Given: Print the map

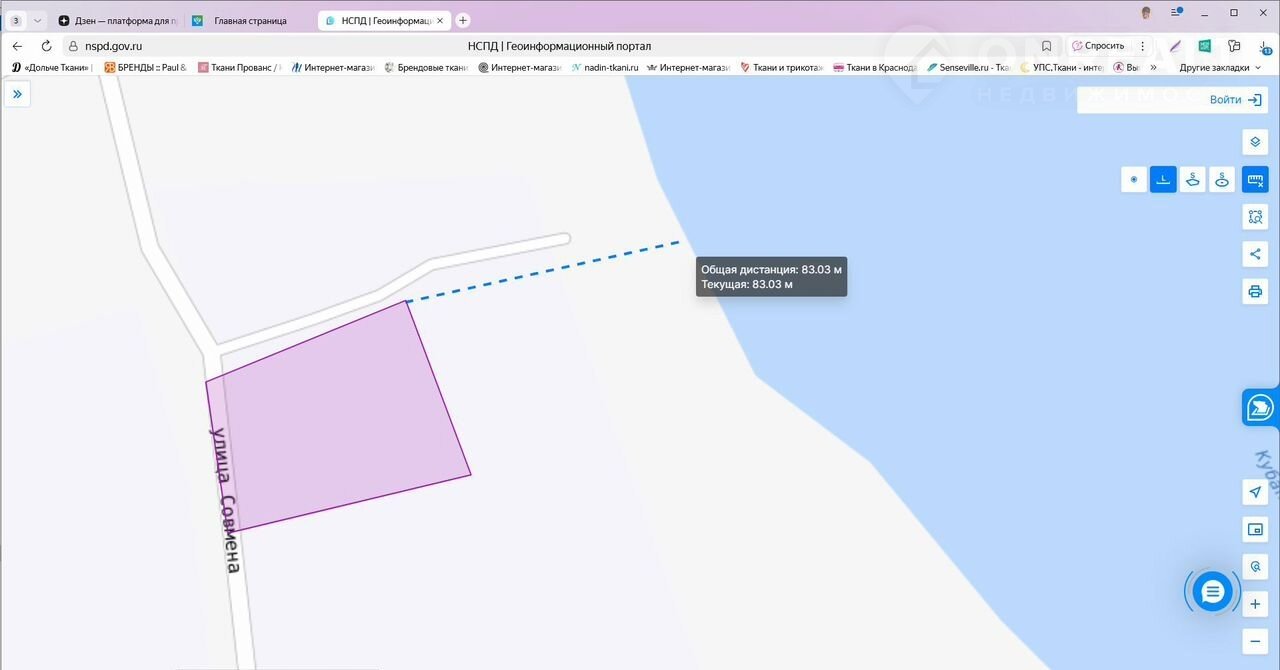Looking at the screenshot, I should tap(1255, 291).
